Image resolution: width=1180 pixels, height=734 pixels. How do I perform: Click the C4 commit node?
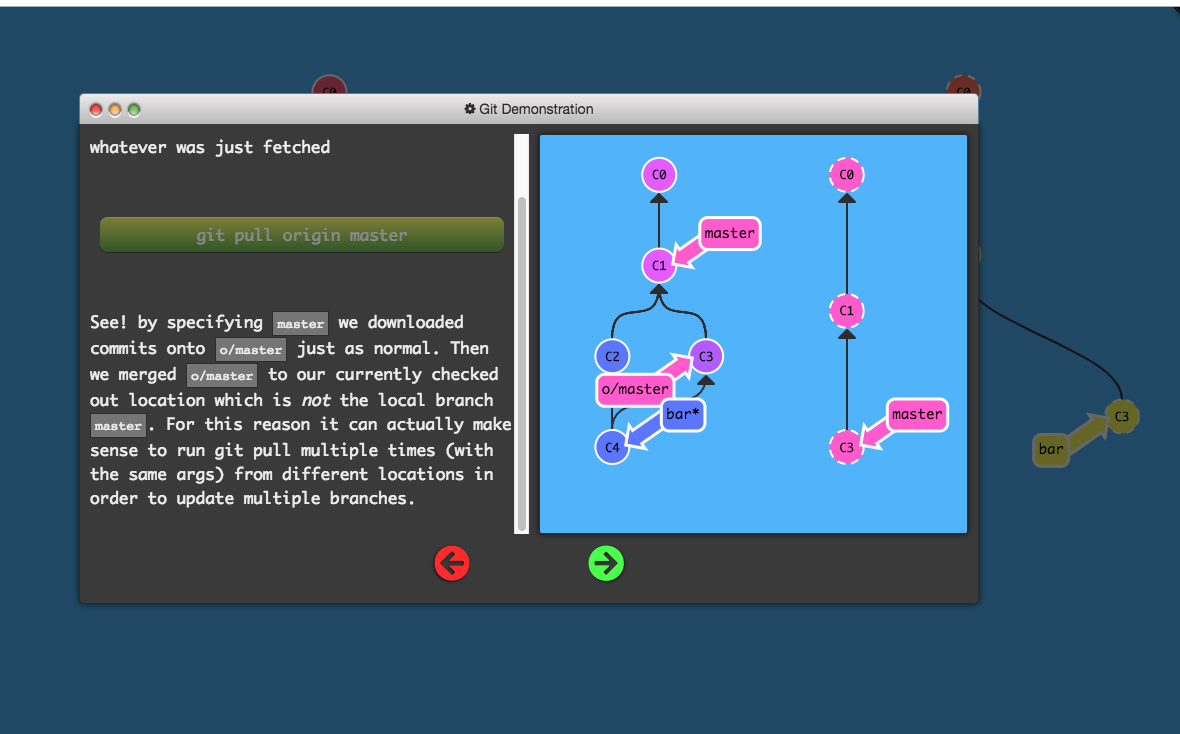click(612, 447)
